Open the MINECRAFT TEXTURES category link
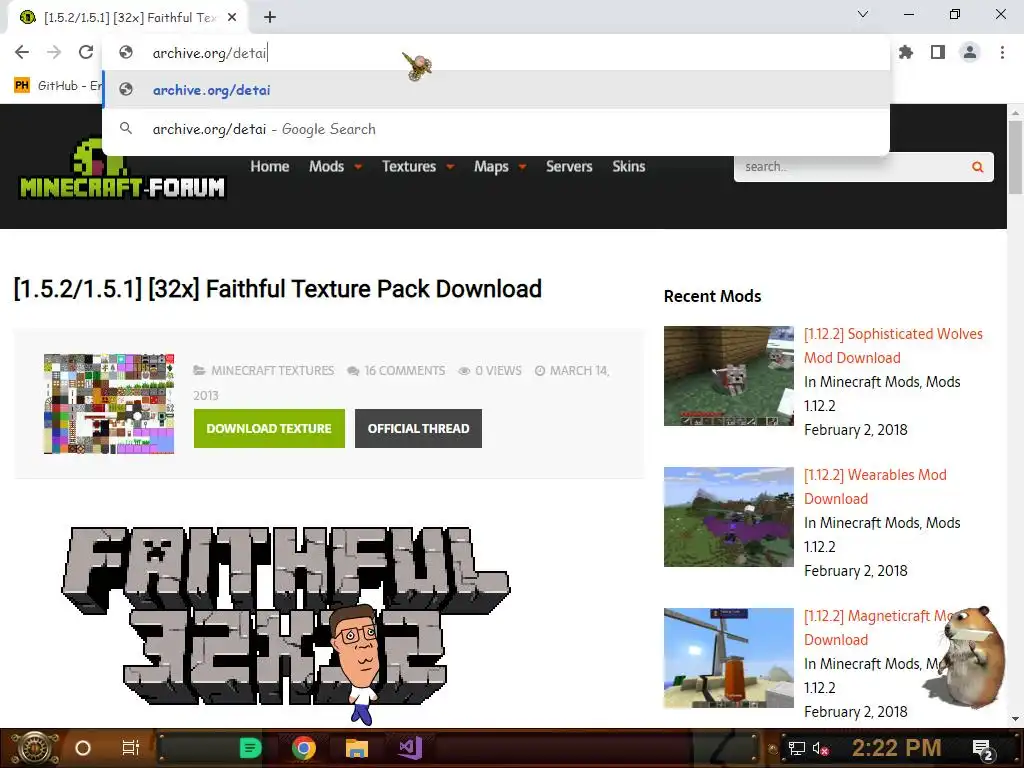 click(x=272, y=371)
